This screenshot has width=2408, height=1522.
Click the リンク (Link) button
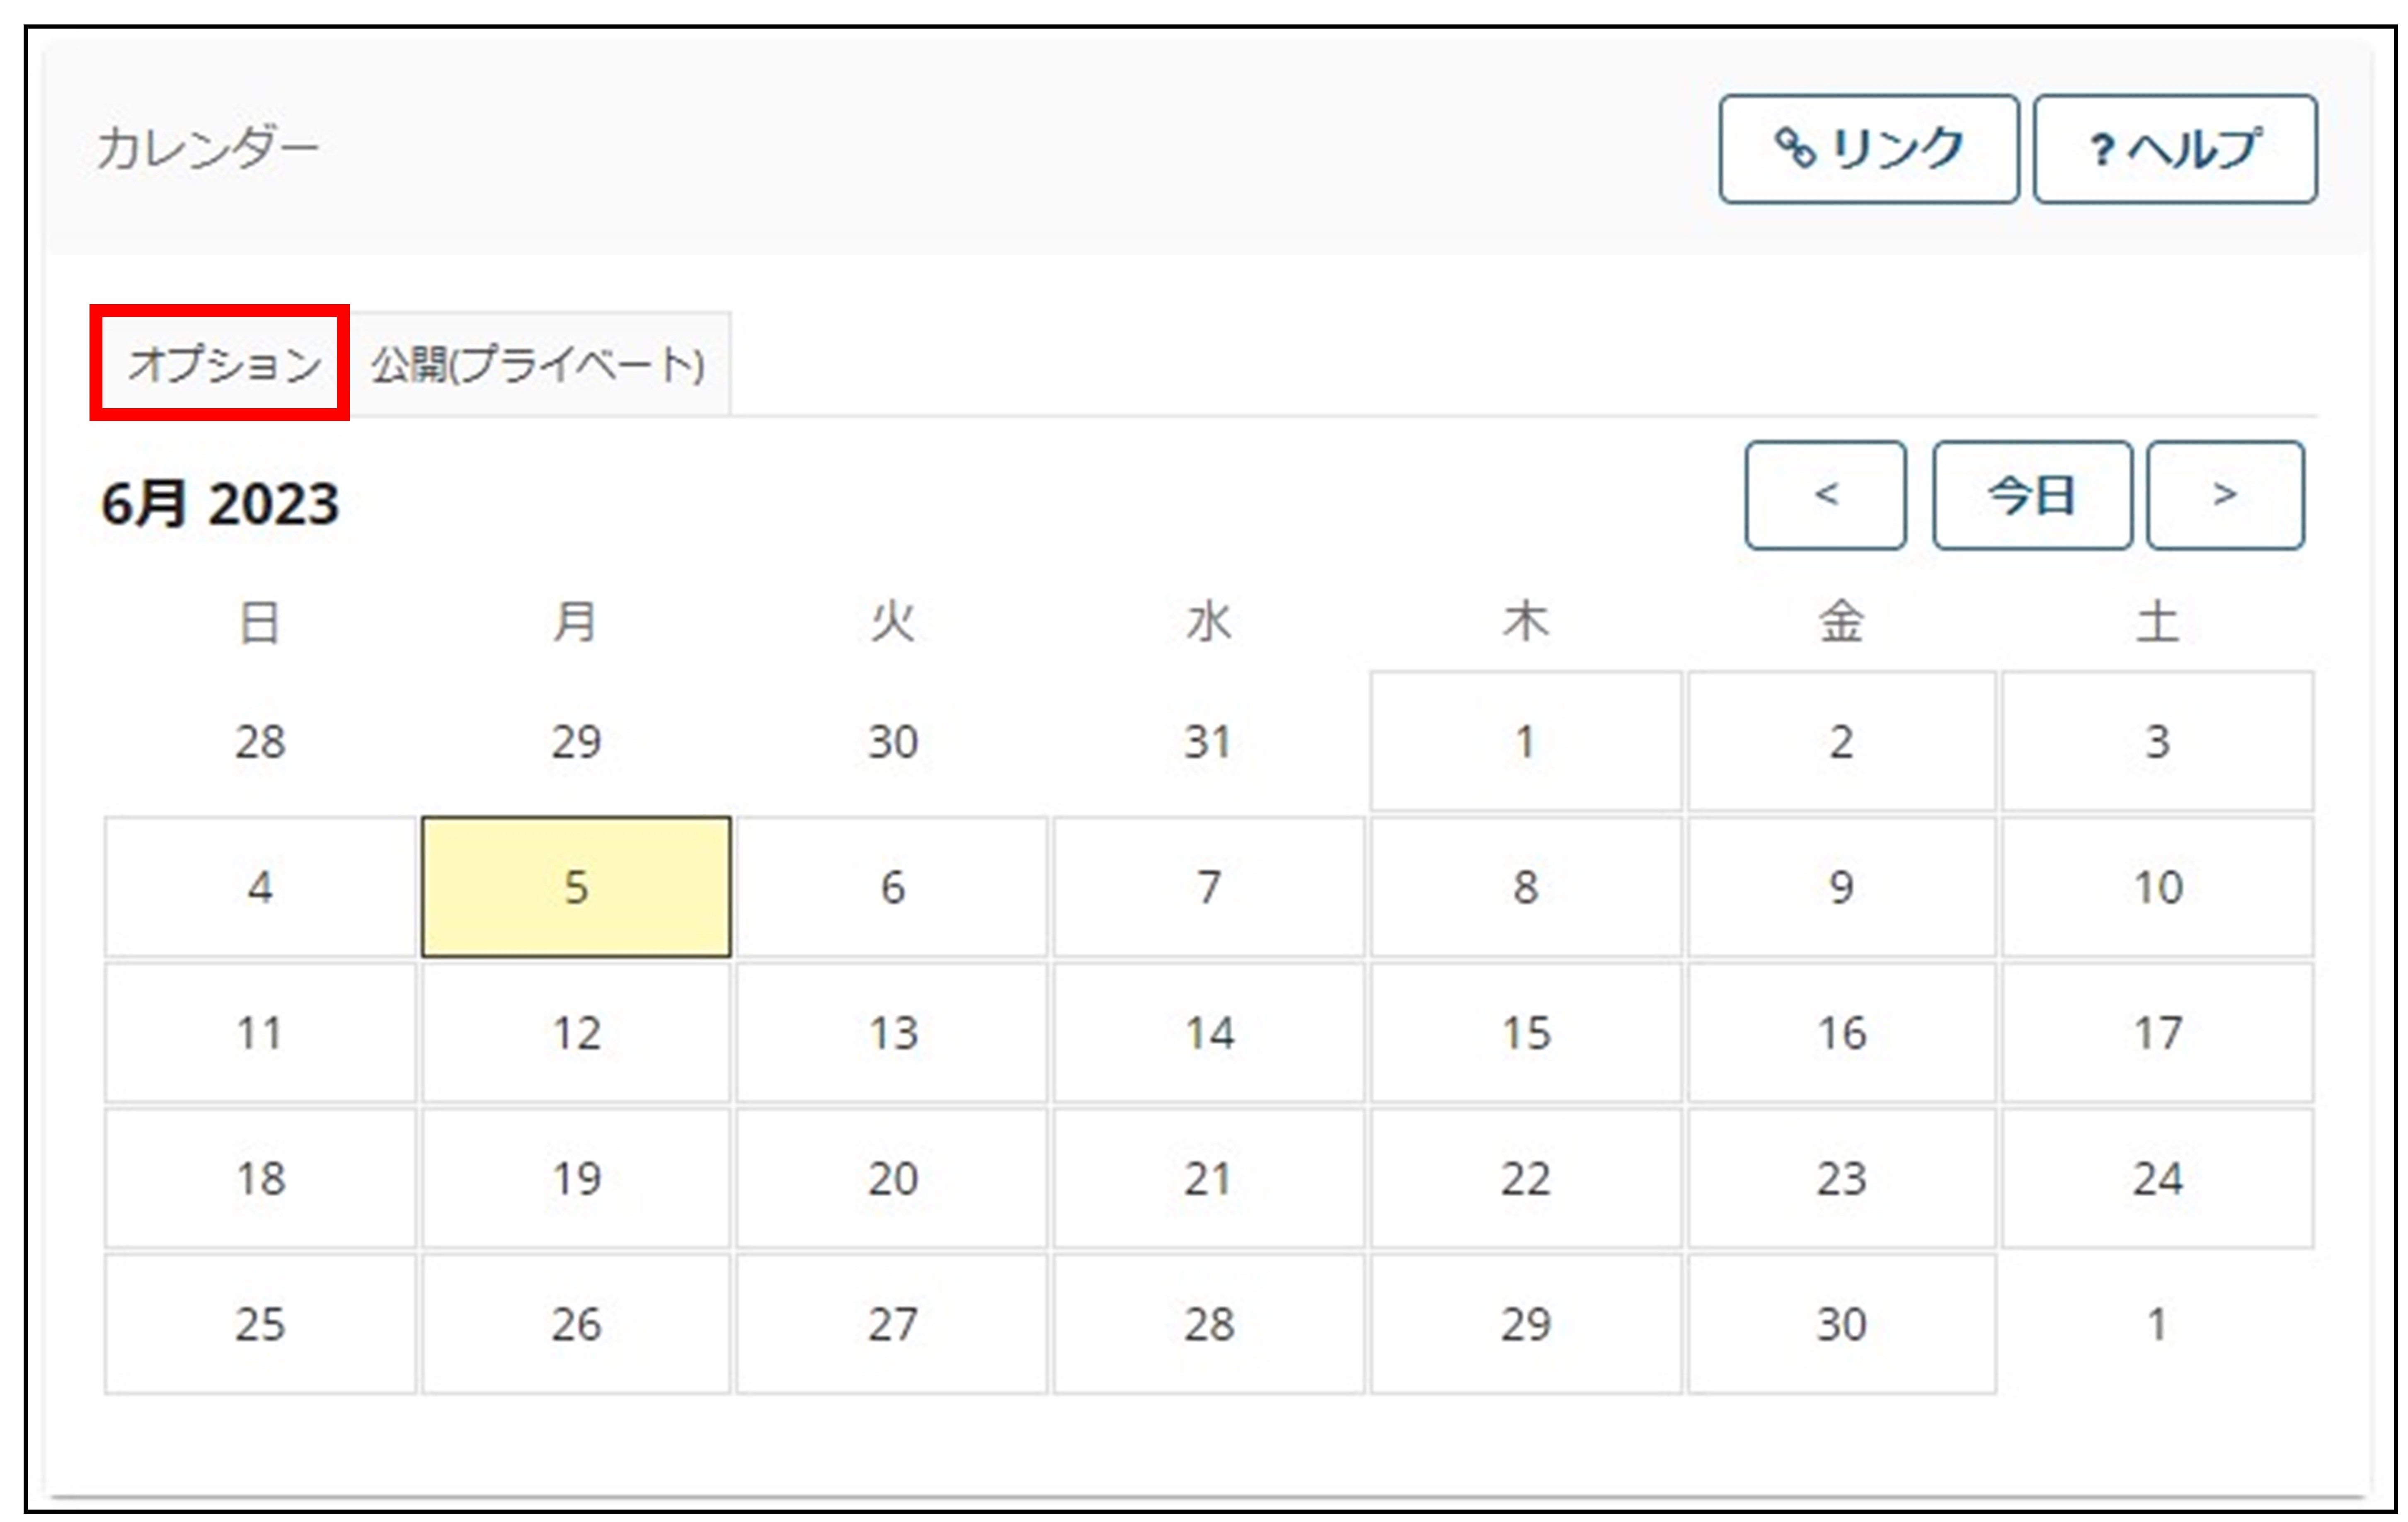[1868, 150]
